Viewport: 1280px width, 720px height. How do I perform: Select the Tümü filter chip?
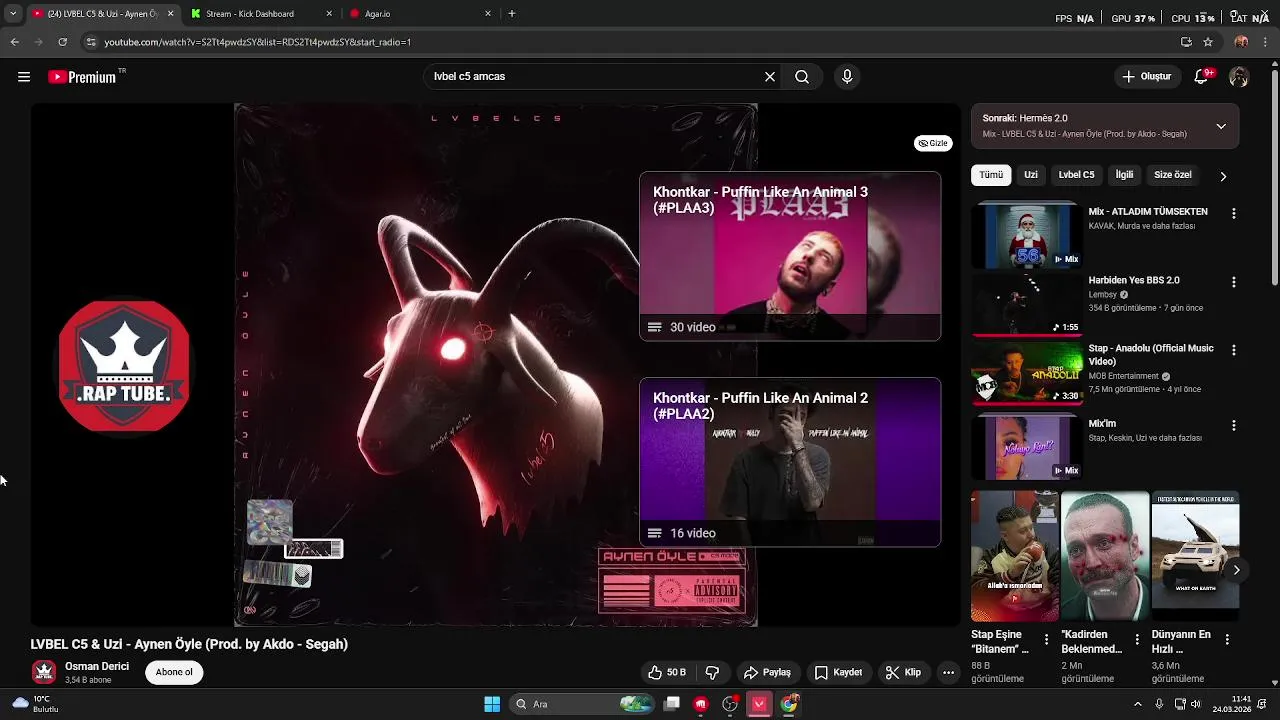(991, 175)
